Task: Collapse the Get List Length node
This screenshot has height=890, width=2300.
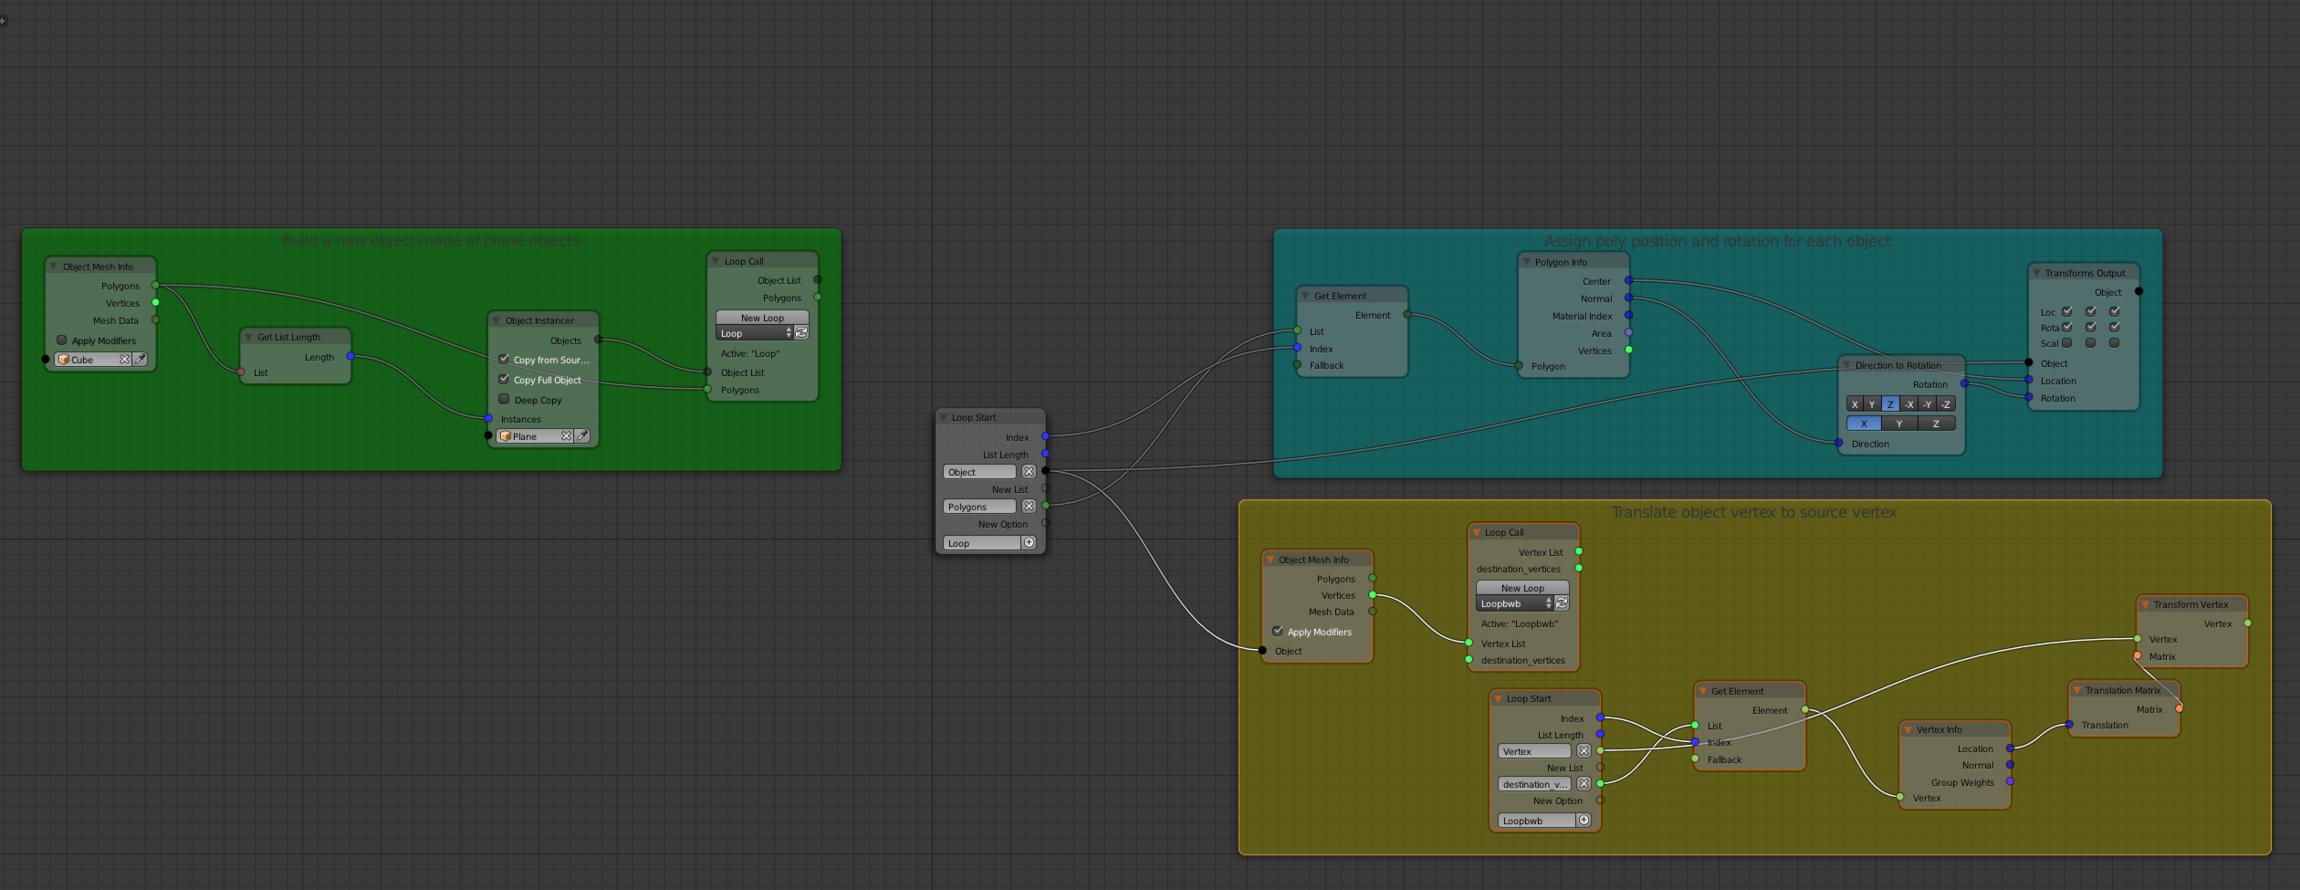Action: coord(248,337)
